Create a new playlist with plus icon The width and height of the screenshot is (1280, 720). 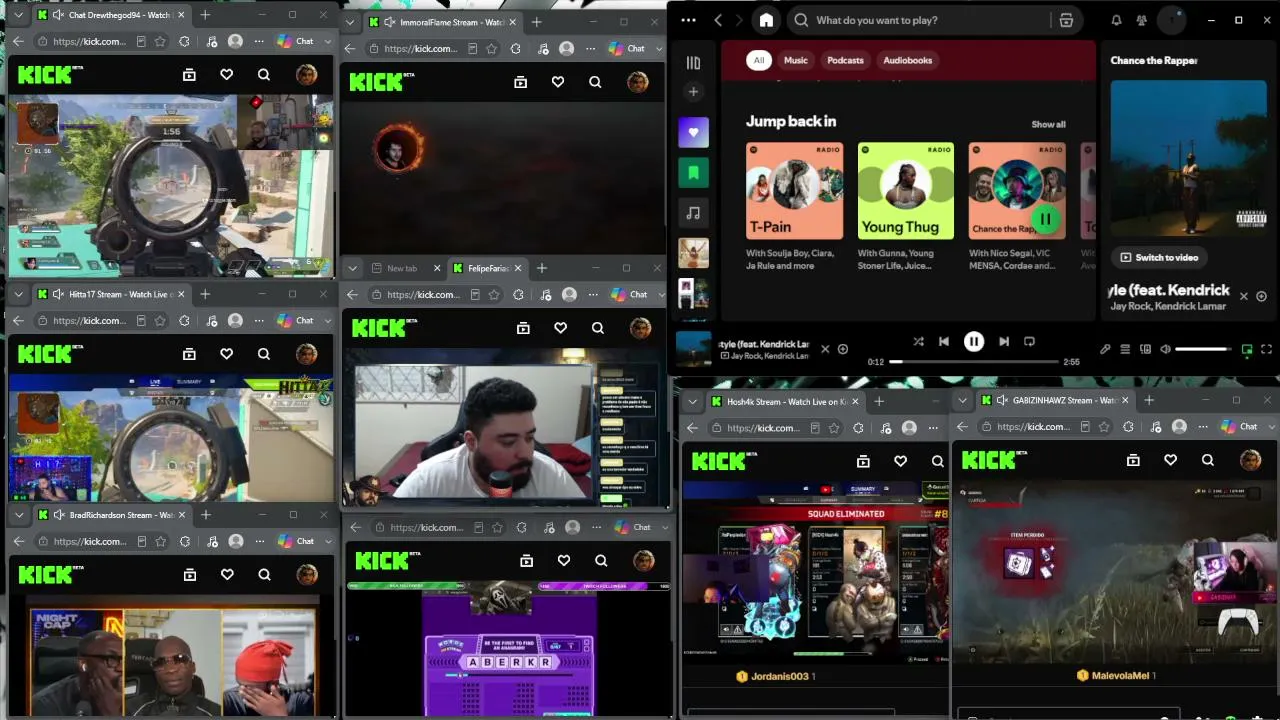point(693,92)
